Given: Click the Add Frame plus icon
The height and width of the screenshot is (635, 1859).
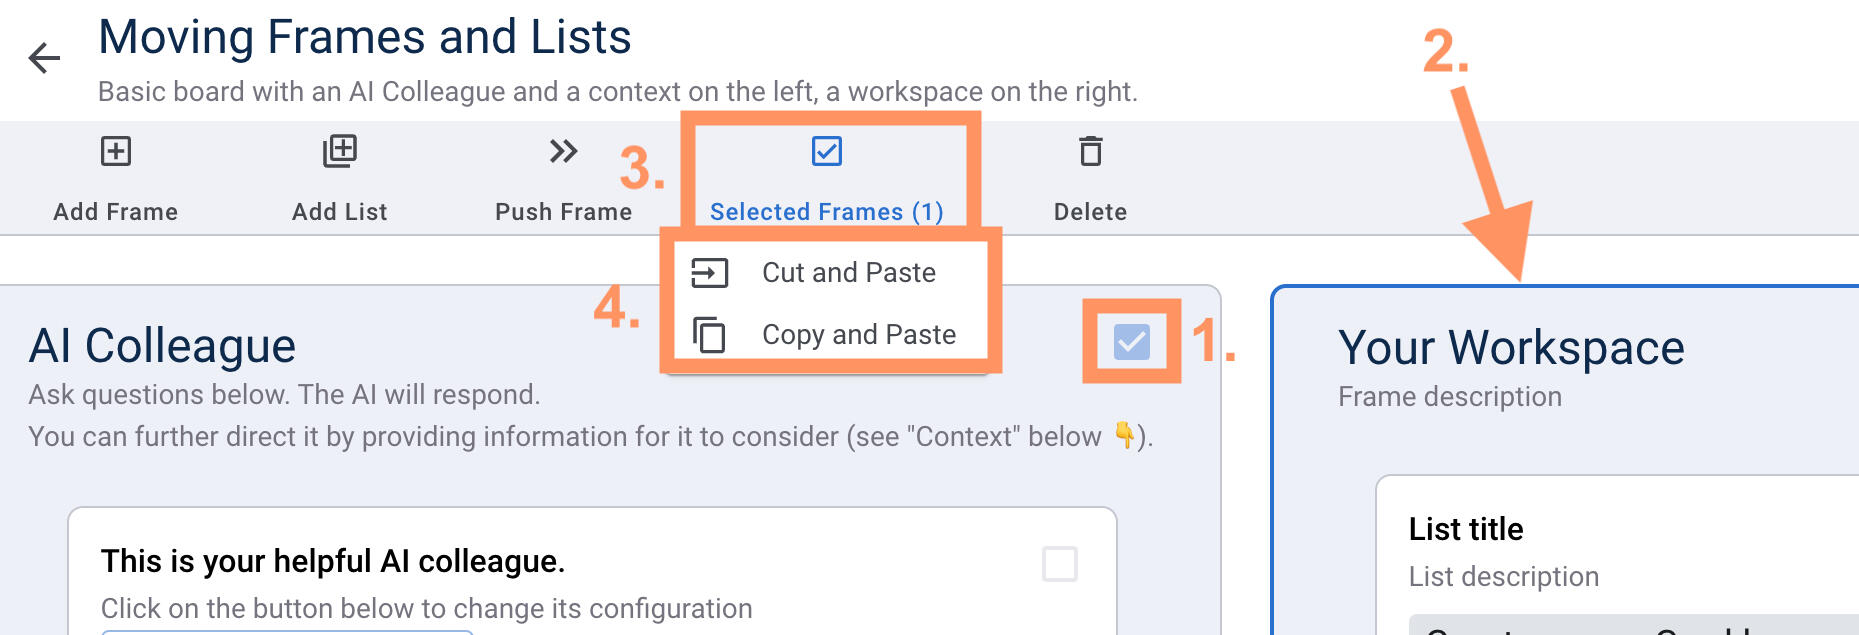Looking at the screenshot, I should [x=116, y=151].
